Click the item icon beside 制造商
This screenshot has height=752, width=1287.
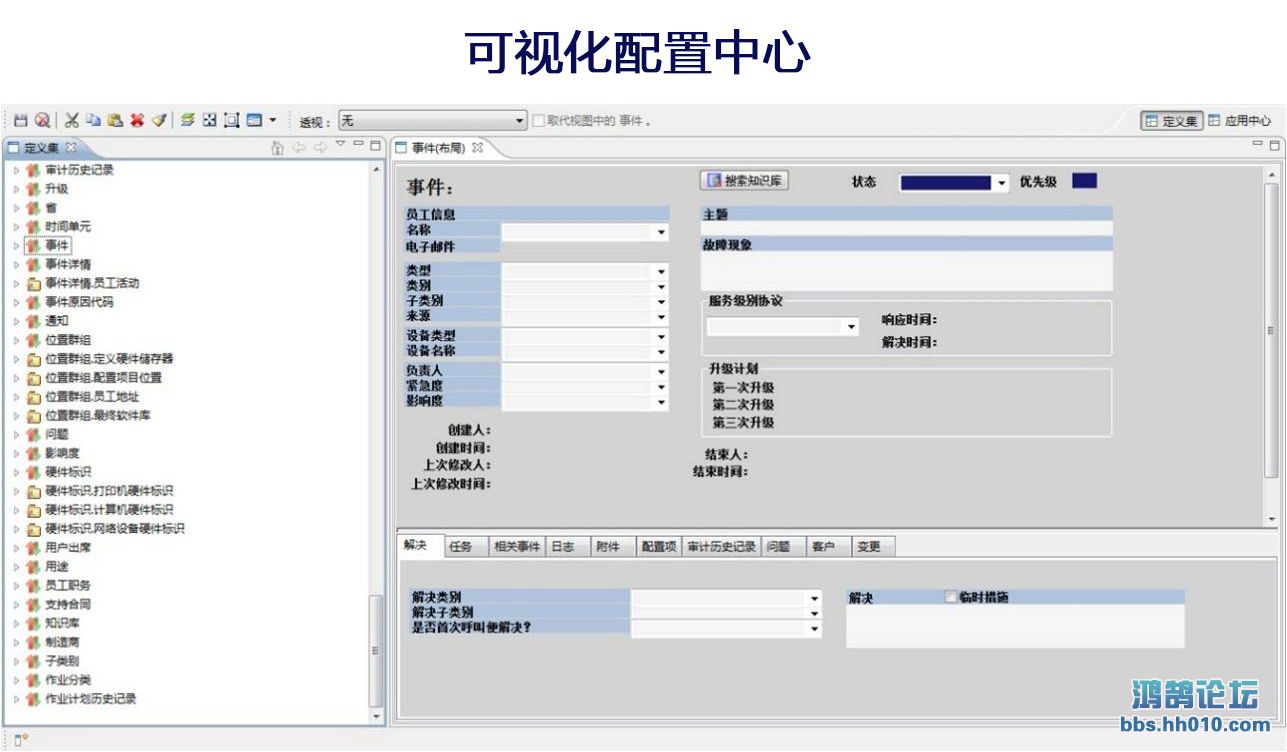point(33,642)
